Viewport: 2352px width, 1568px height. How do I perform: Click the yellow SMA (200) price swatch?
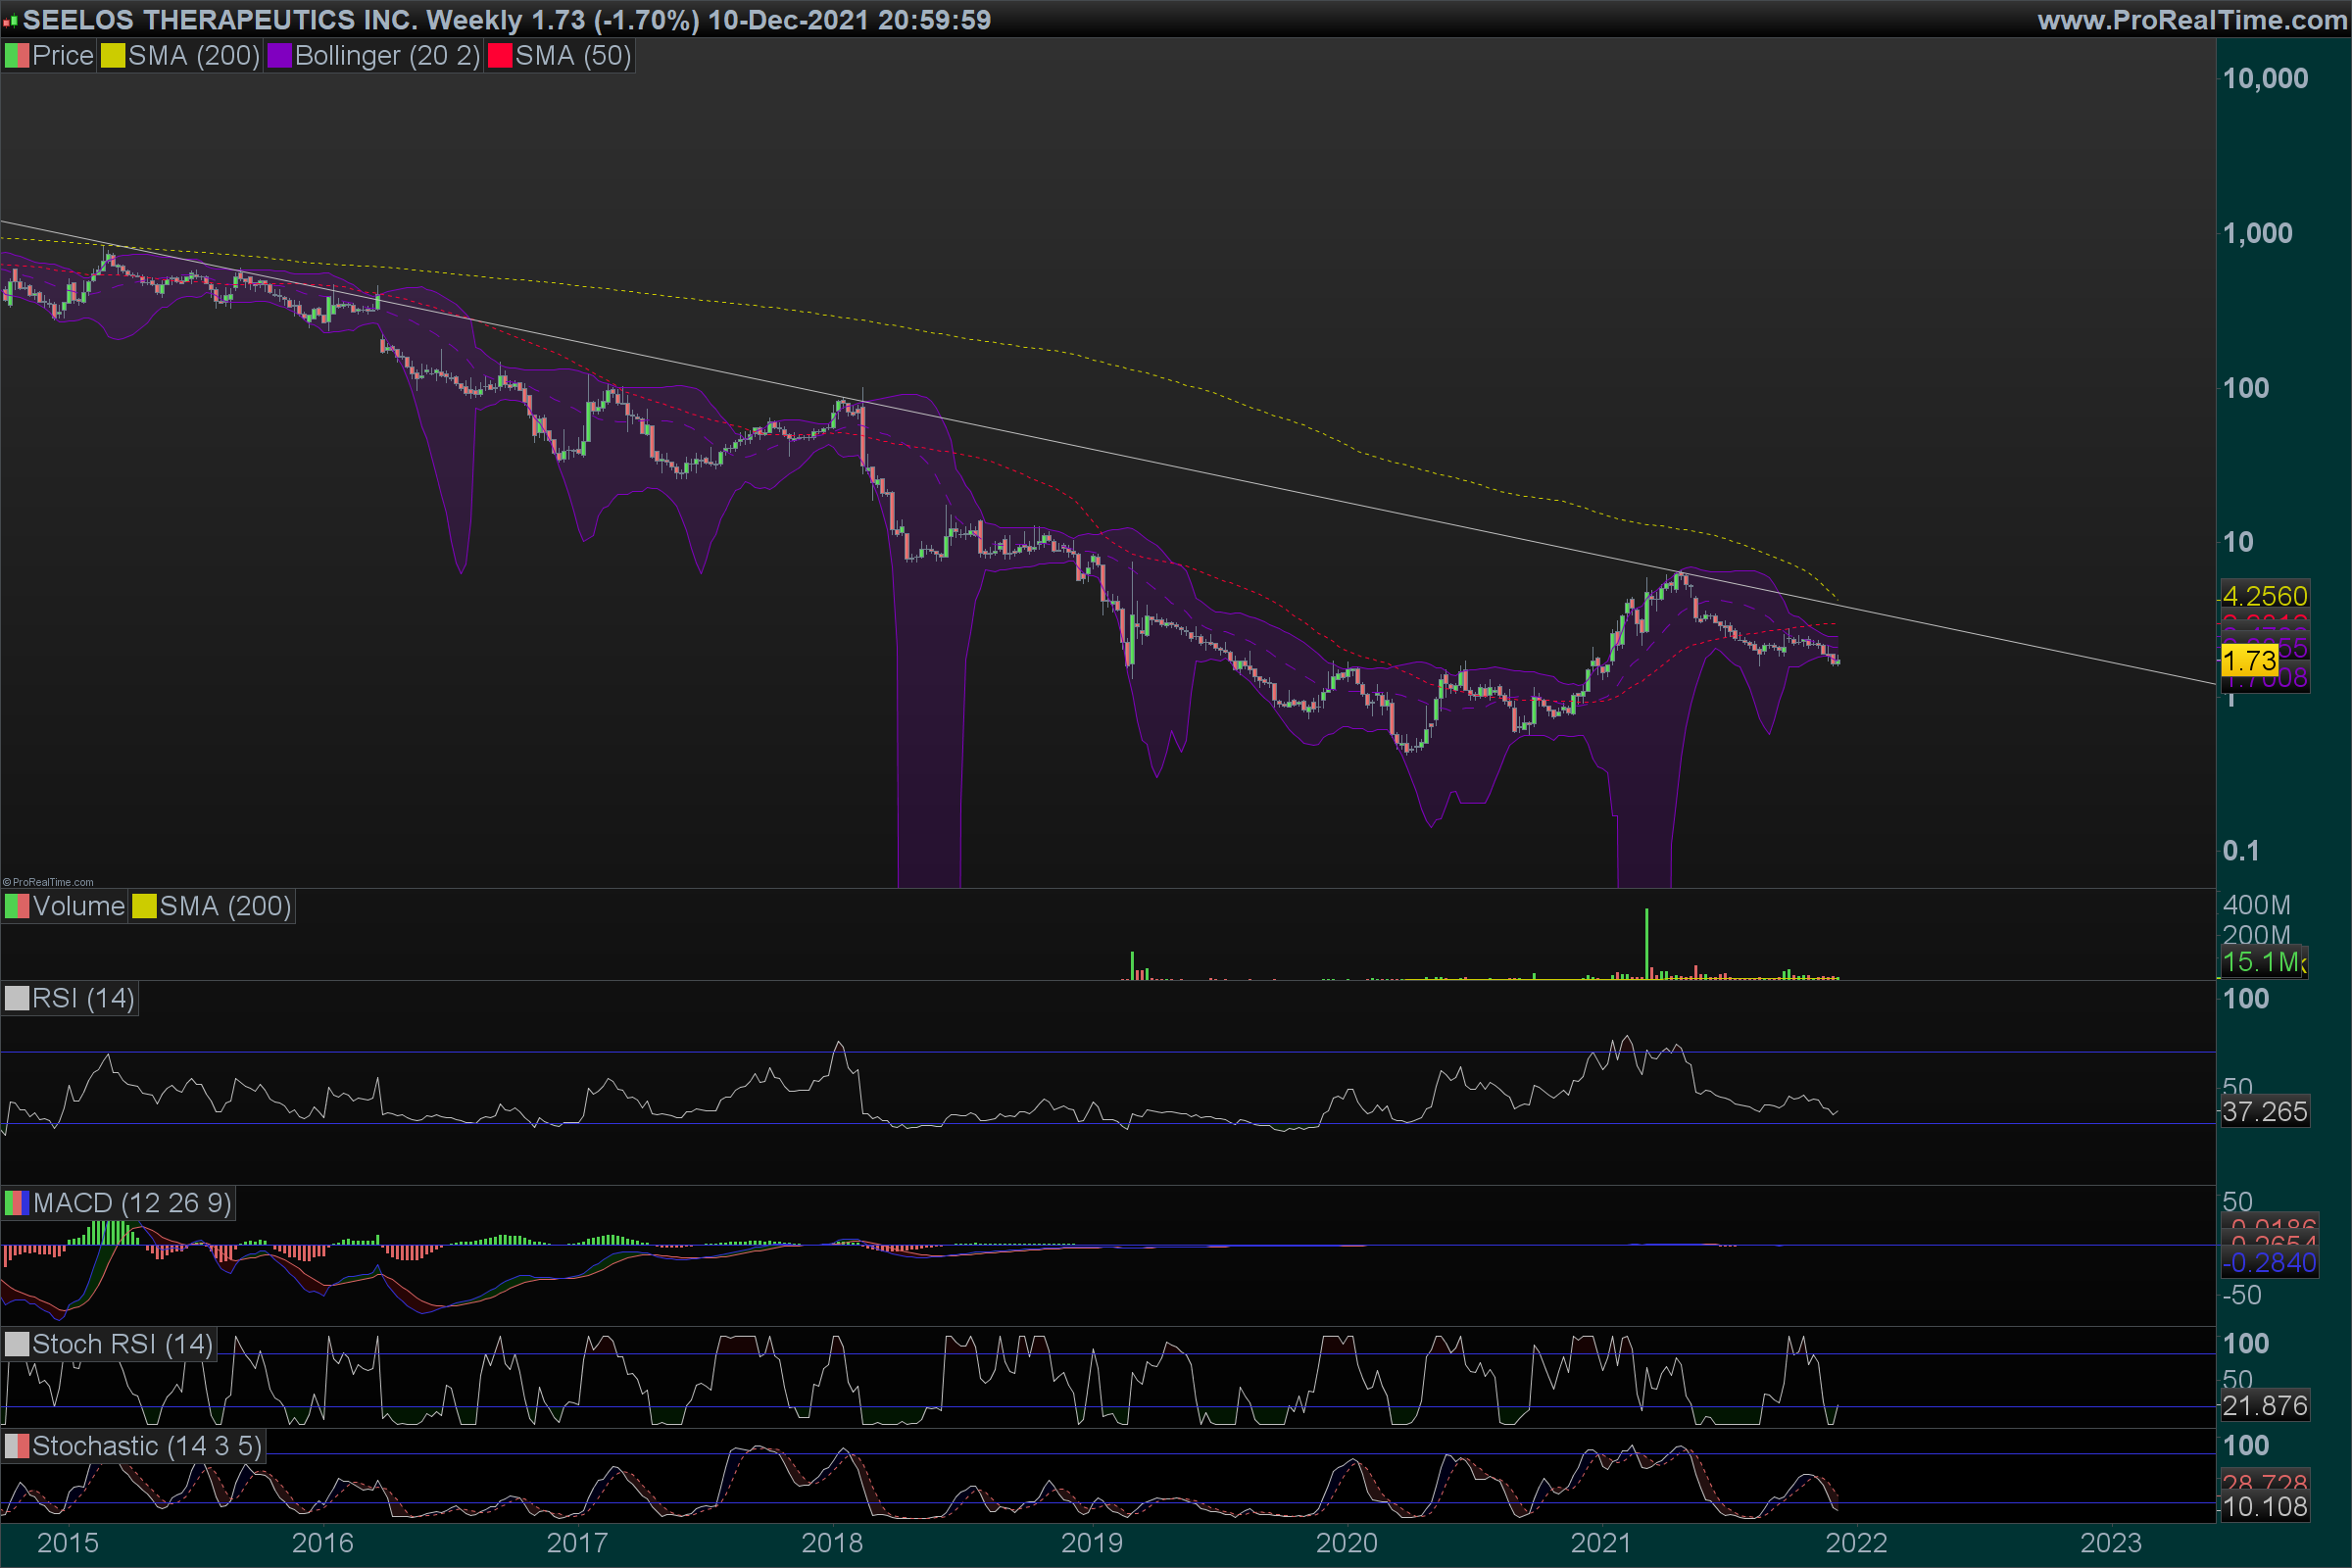(x=112, y=56)
